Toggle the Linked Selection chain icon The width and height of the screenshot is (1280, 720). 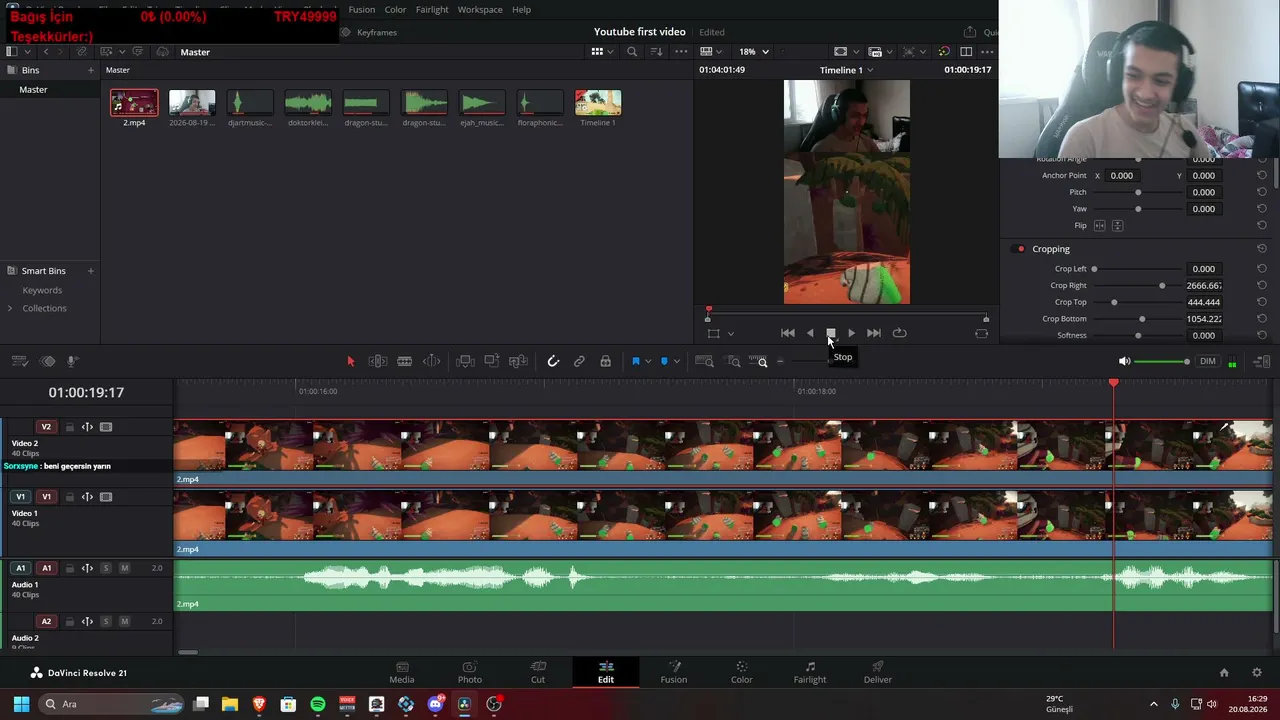(x=579, y=361)
